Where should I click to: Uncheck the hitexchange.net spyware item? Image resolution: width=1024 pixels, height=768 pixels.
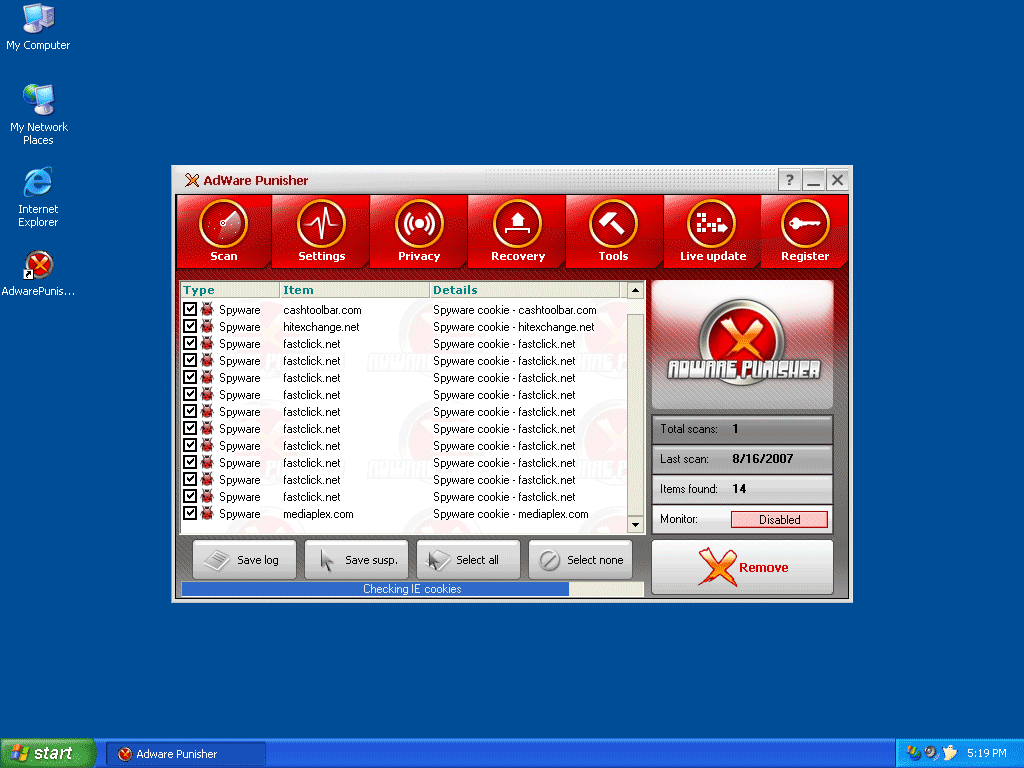[189, 326]
